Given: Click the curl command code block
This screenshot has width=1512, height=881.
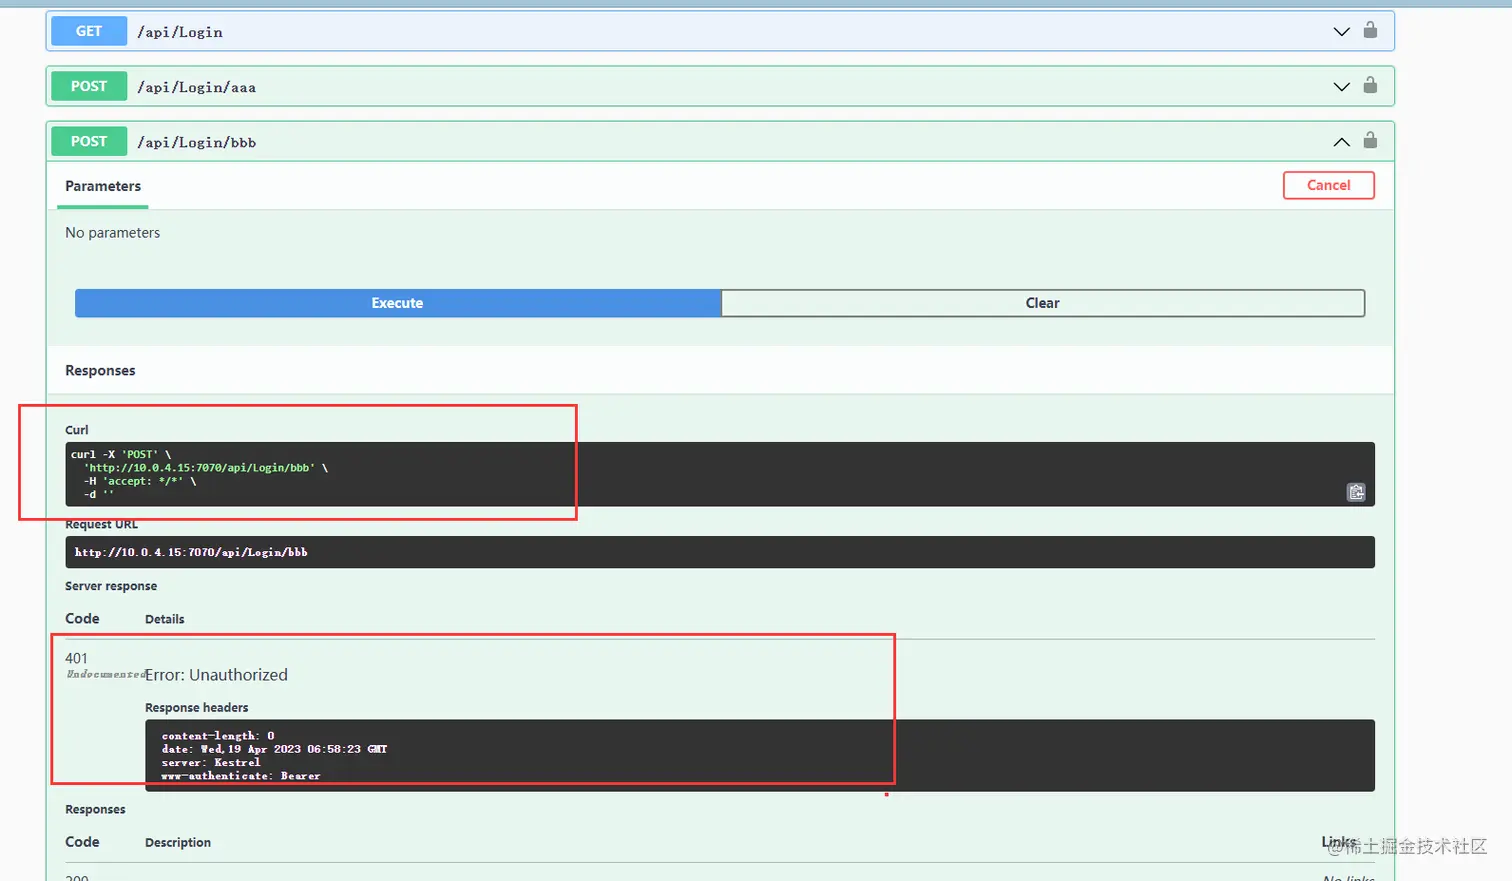Looking at the screenshot, I should point(720,474).
